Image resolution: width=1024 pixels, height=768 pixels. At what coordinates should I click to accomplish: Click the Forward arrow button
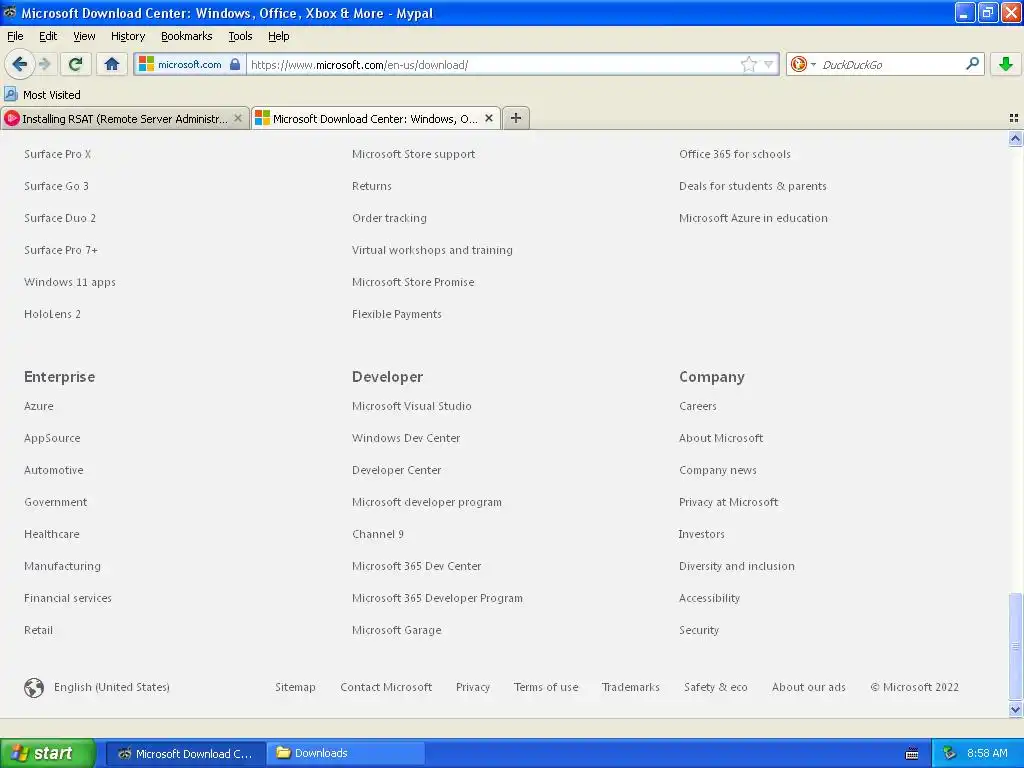pyautogui.click(x=45, y=64)
